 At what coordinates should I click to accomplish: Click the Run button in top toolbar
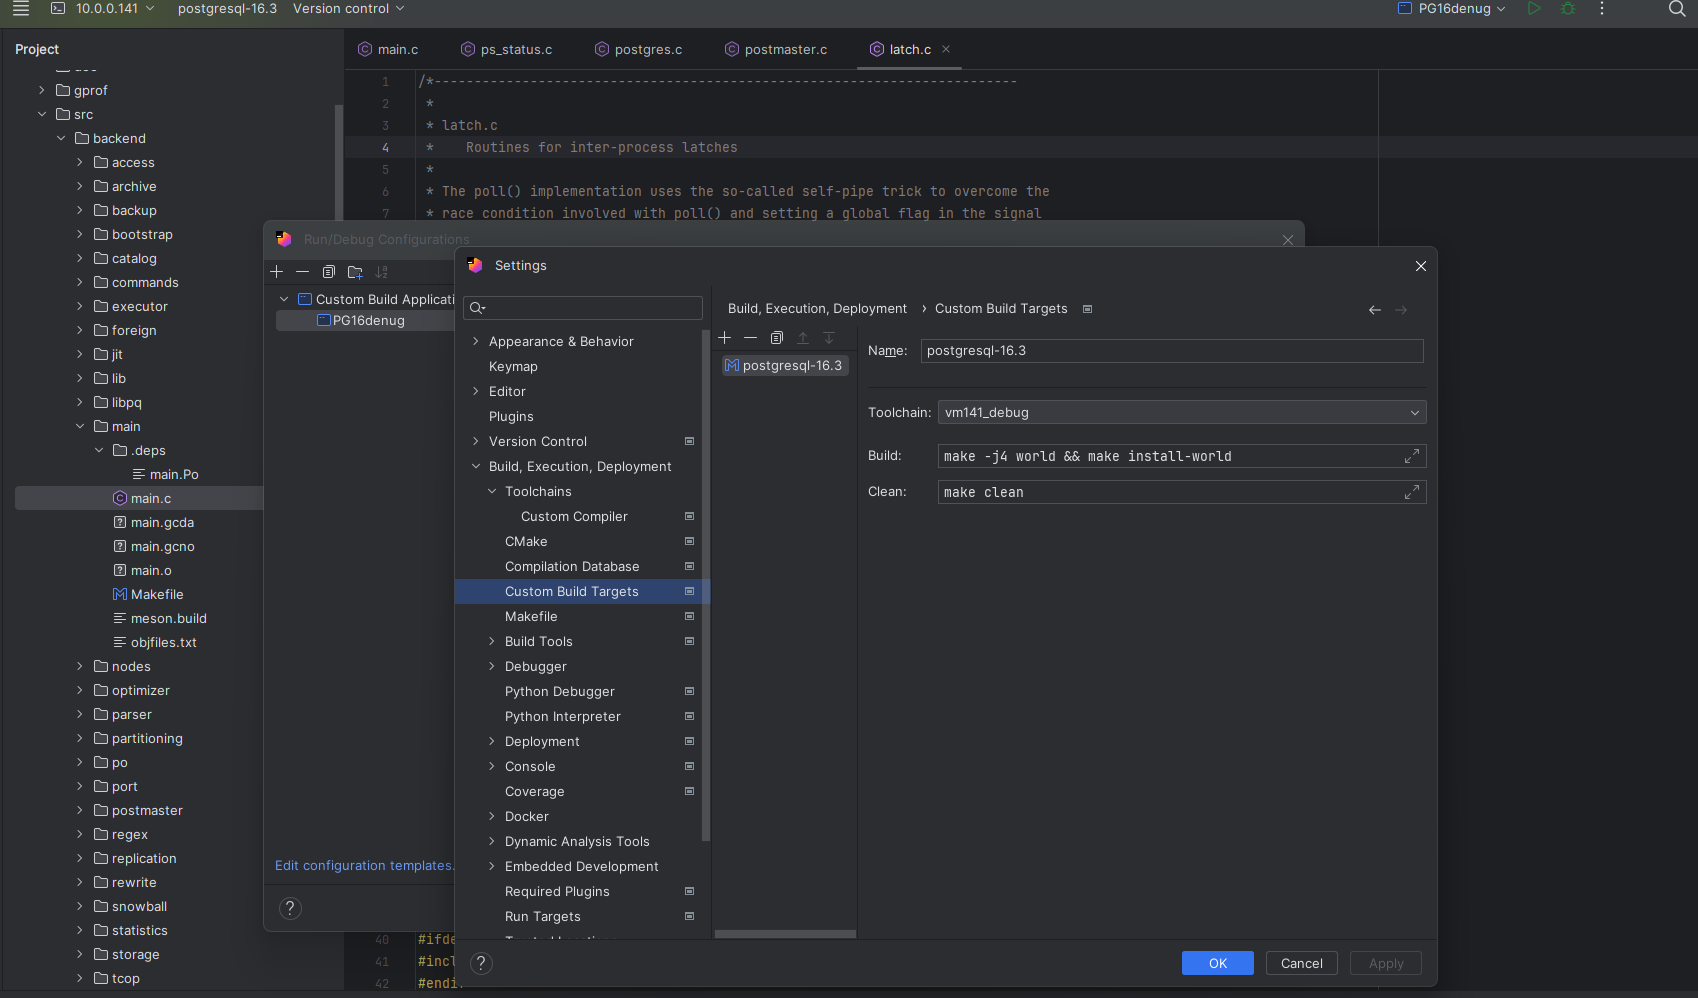[x=1534, y=8]
